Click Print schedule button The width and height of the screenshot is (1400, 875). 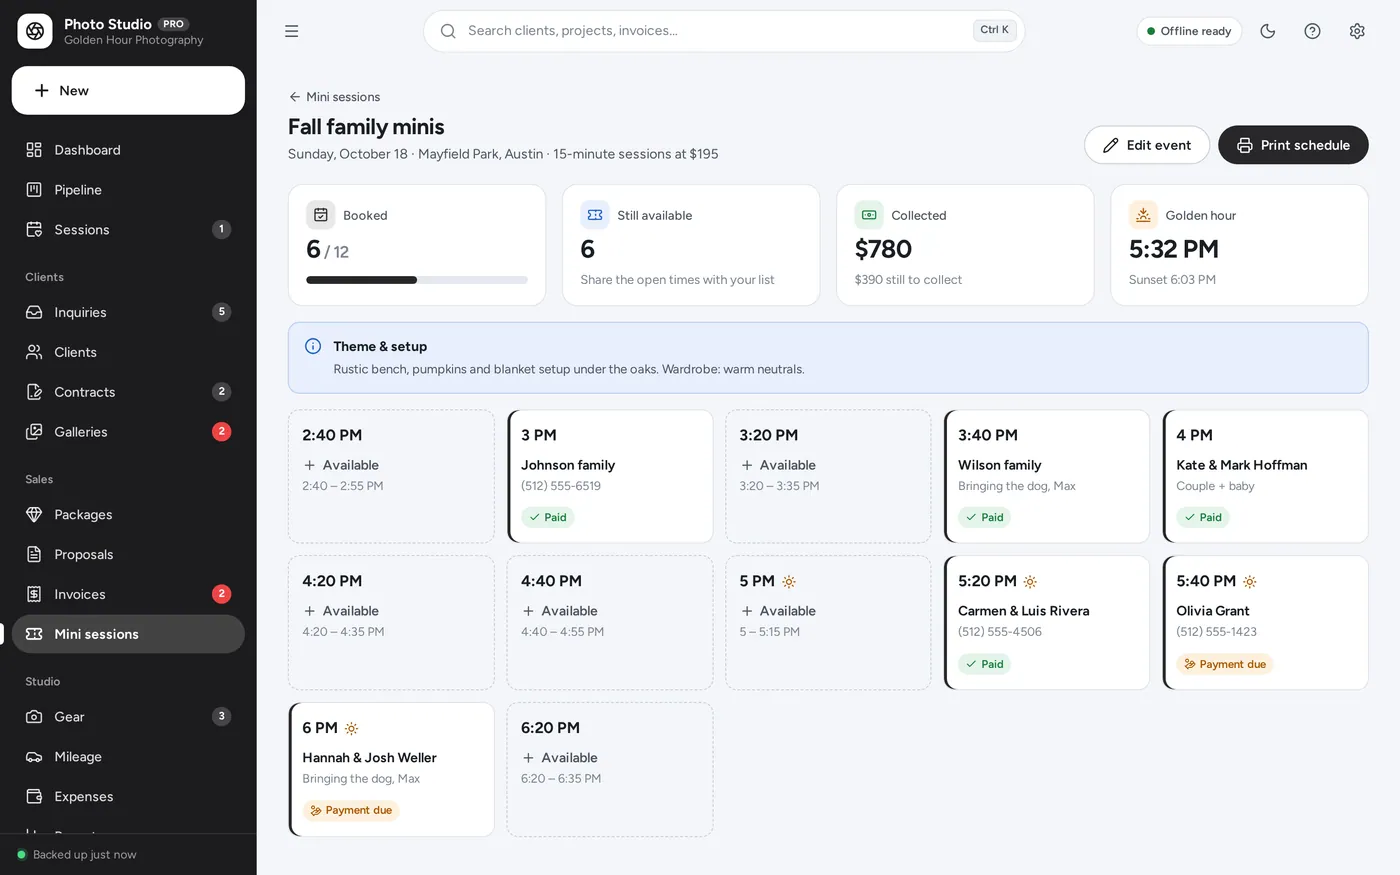coord(1293,145)
